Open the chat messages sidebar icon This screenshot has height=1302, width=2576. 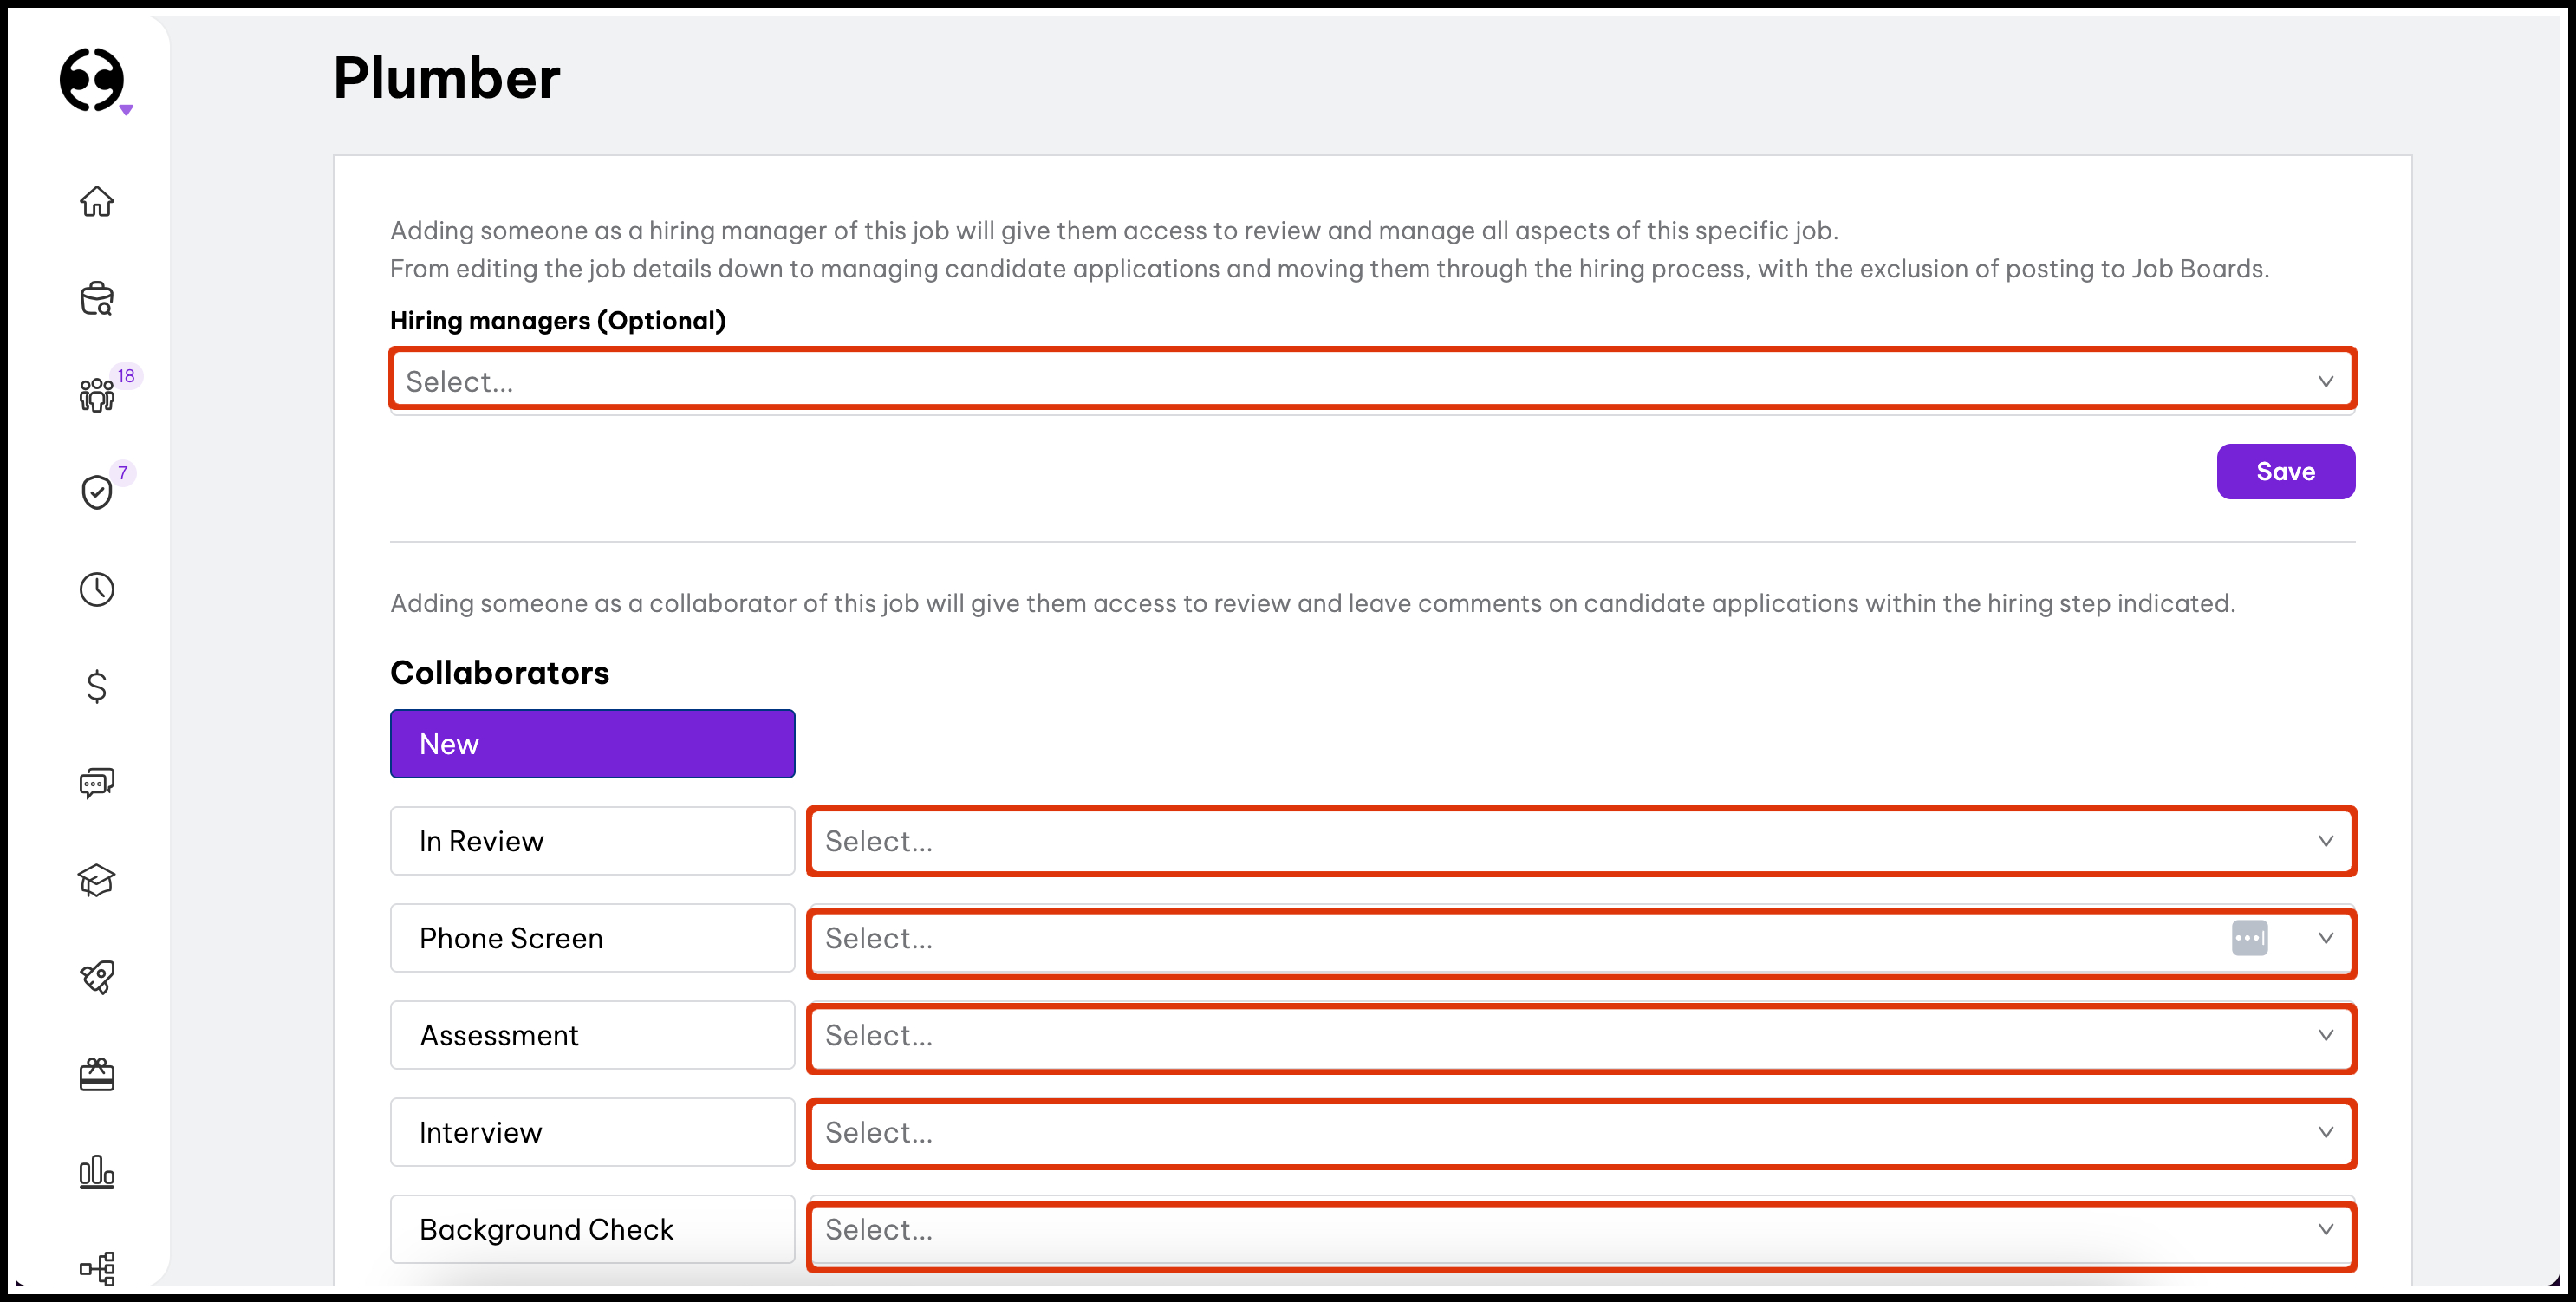point(97,783)
